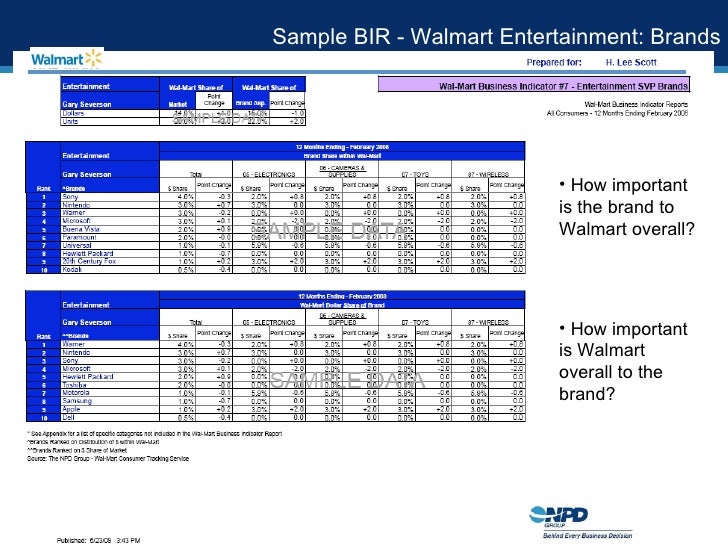This screenshot has width=728, height=546.
Task: Click the 'Wal-Mart Dollar Share of Brand' table header
Action: [342, 305]
